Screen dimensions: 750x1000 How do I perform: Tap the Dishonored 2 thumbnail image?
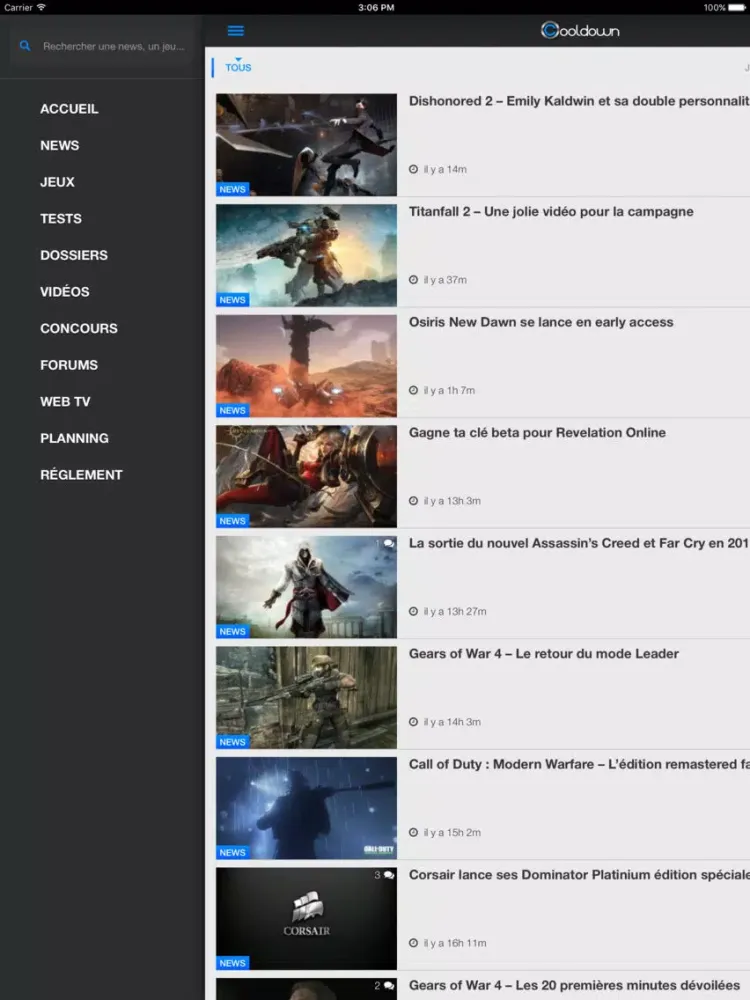click(x=306, y=145)
